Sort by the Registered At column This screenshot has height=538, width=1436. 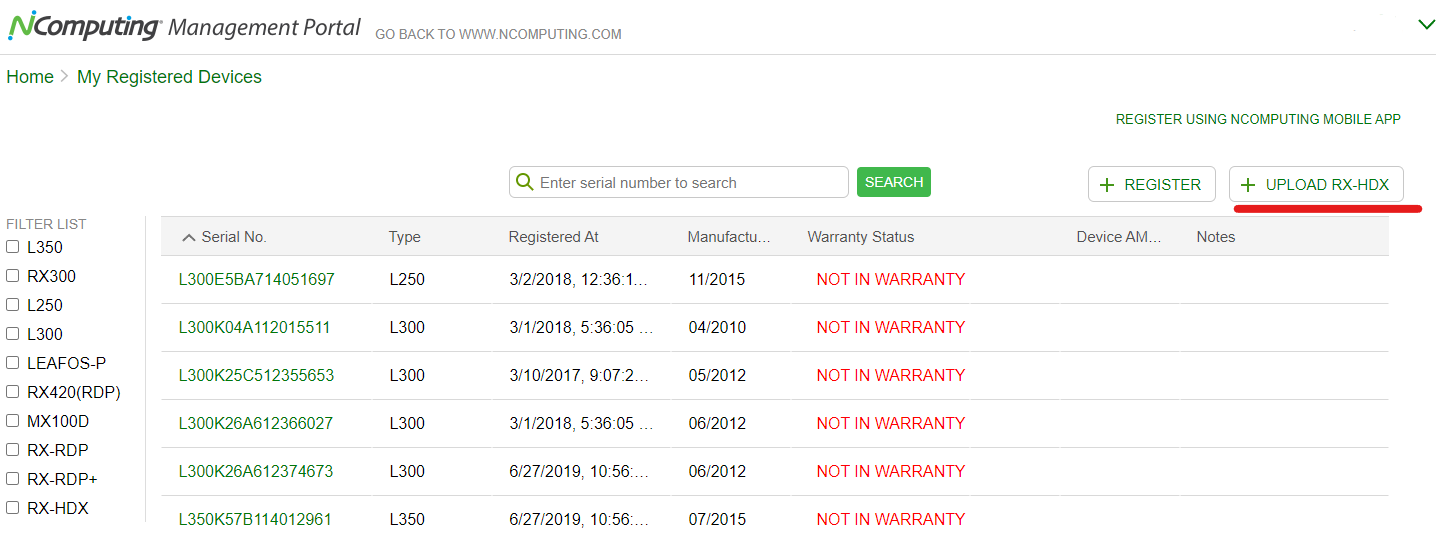click(553, 237)
